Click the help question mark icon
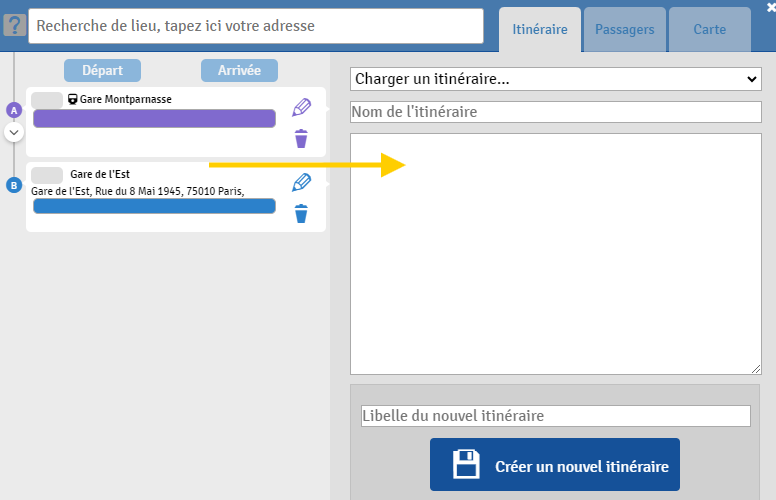776x500 pixels. point(13,26)
